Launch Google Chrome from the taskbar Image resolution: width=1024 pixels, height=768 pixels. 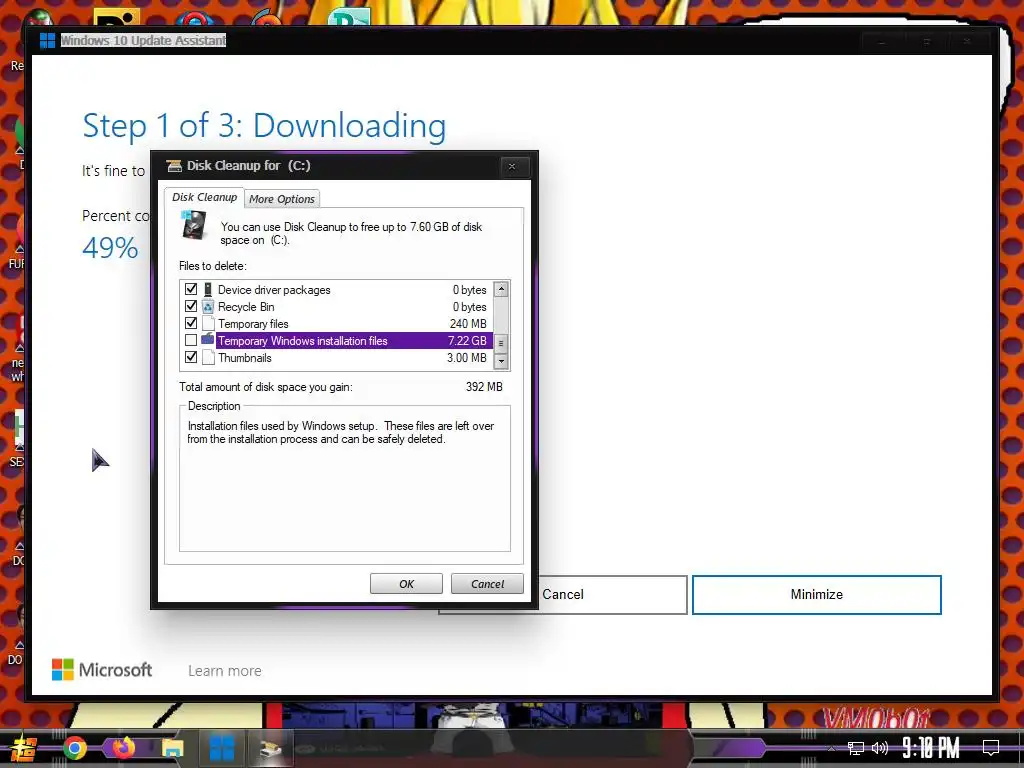click(x=75, y=748)
